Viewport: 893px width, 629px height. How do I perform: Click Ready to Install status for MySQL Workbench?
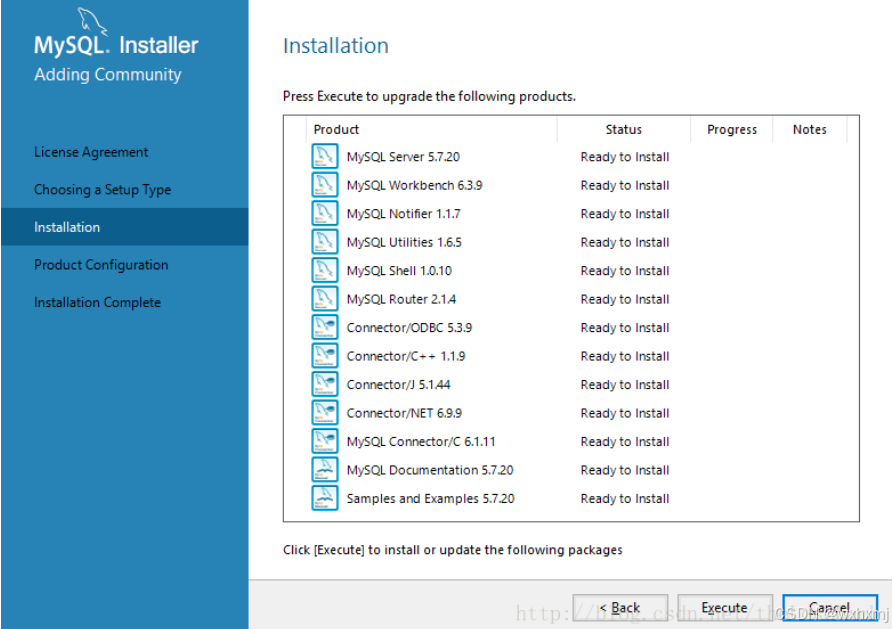click(625, 185)
